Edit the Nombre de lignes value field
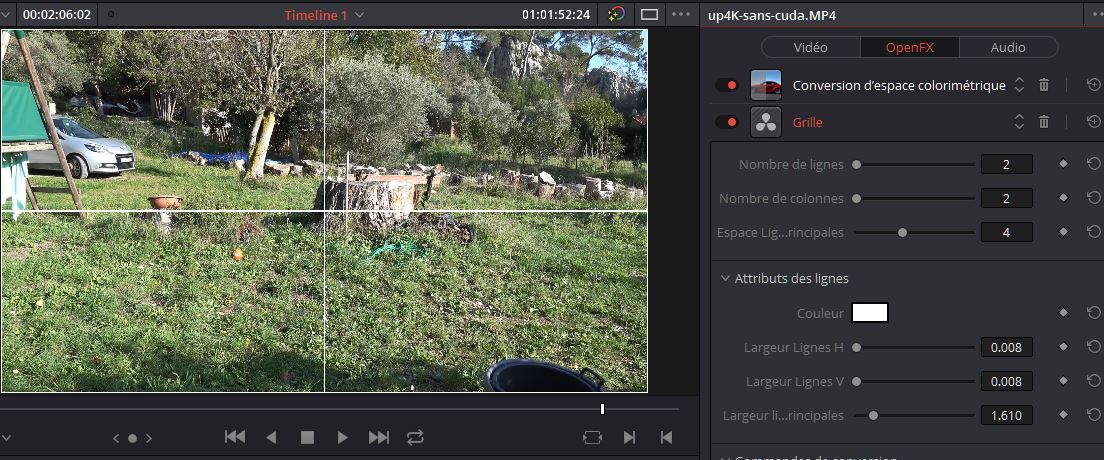Image resolution: width=1104 pixels, height=460 pixels. [x=1007, y=164]
